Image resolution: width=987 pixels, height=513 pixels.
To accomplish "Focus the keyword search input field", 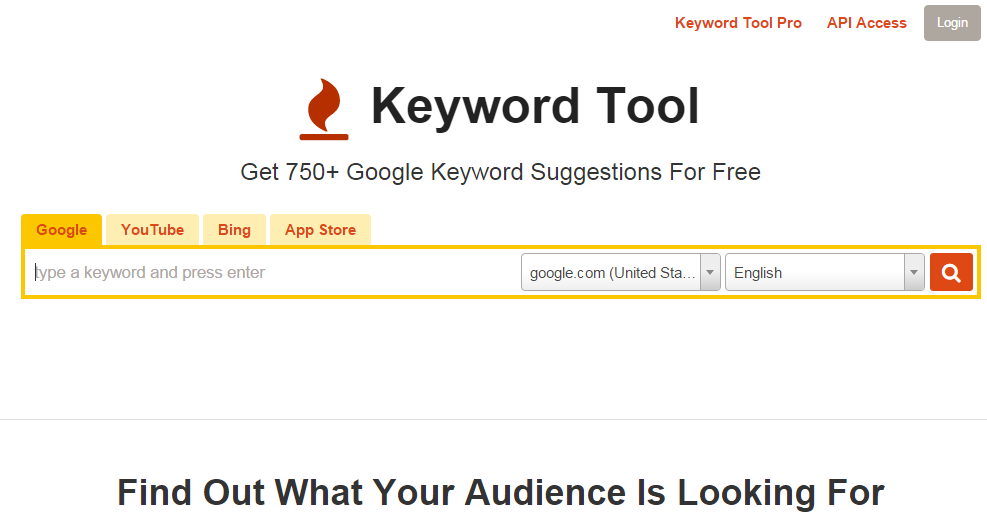I will click(x=272, y=272).
